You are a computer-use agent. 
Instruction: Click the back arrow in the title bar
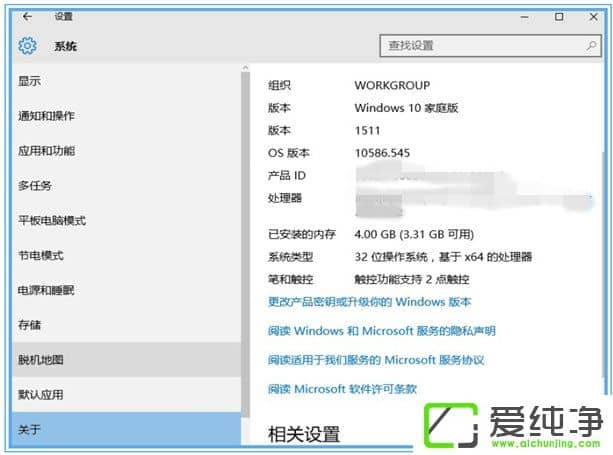27,17
